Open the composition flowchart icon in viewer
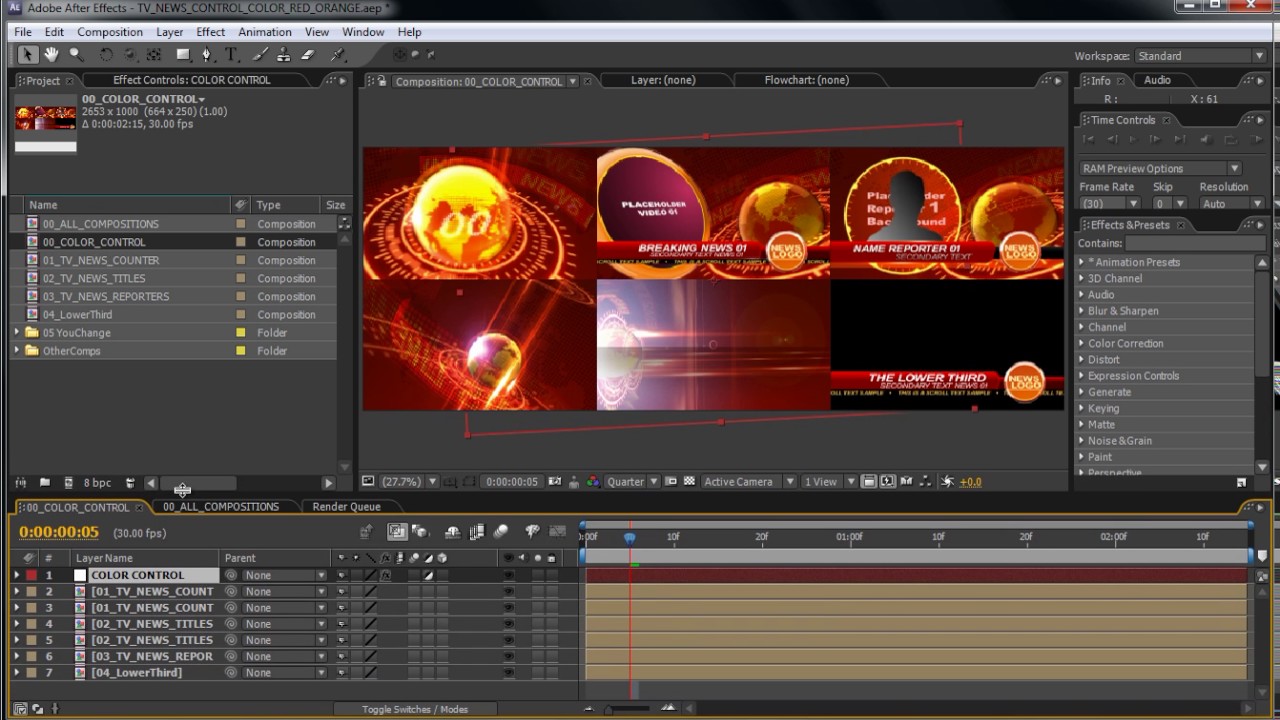The height and width of the screenshot is (720, 1280). 925,482
